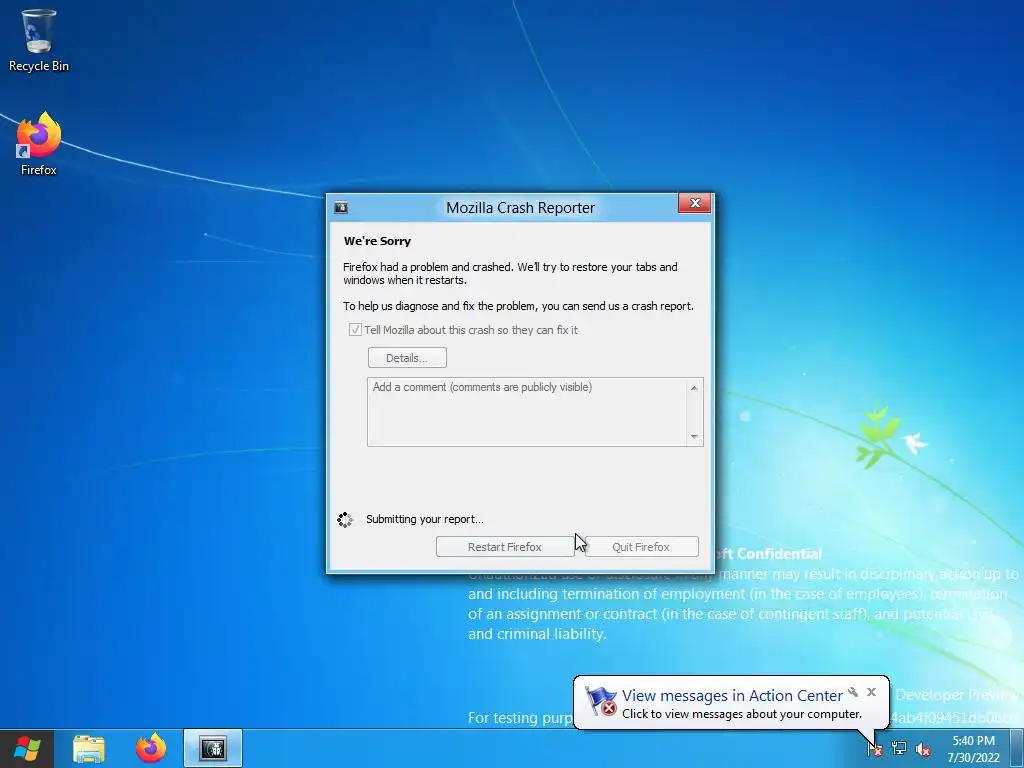This screenshot has width=1024, height=768.
Task: Open the clock showing 5:40 PM
Action: (x=973, y=749)
